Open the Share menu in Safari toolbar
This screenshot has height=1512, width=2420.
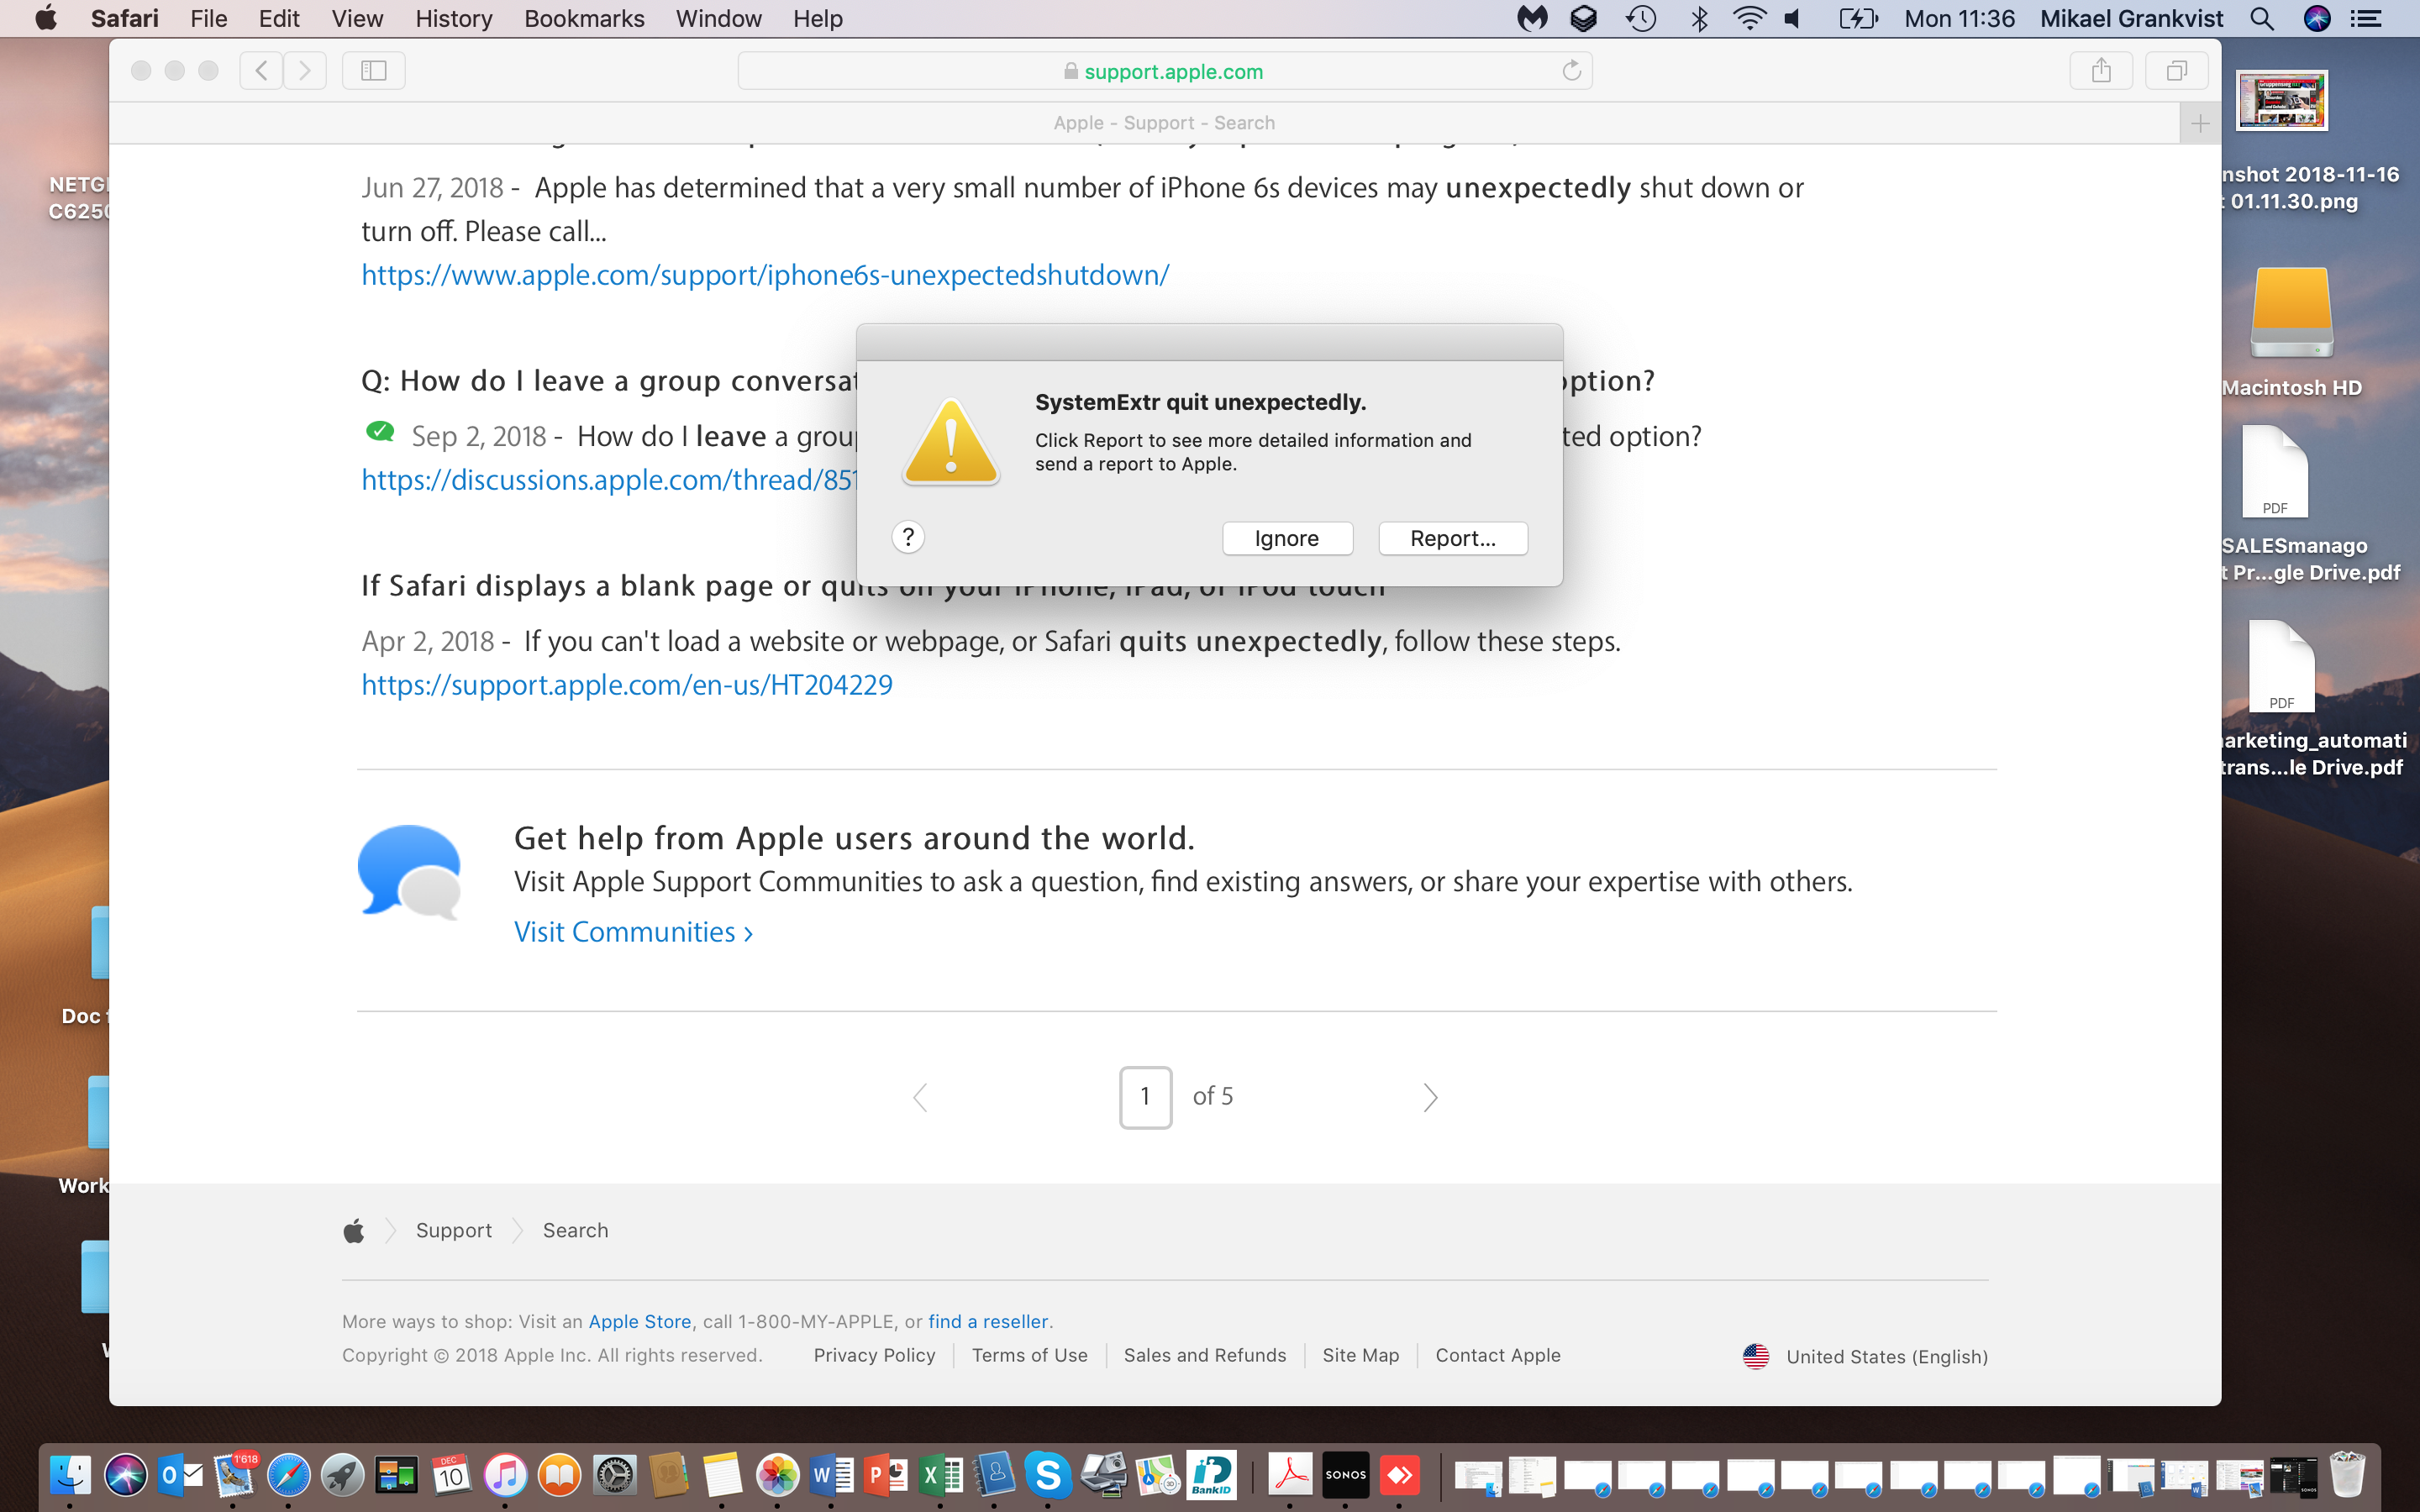coord(2100,70)
